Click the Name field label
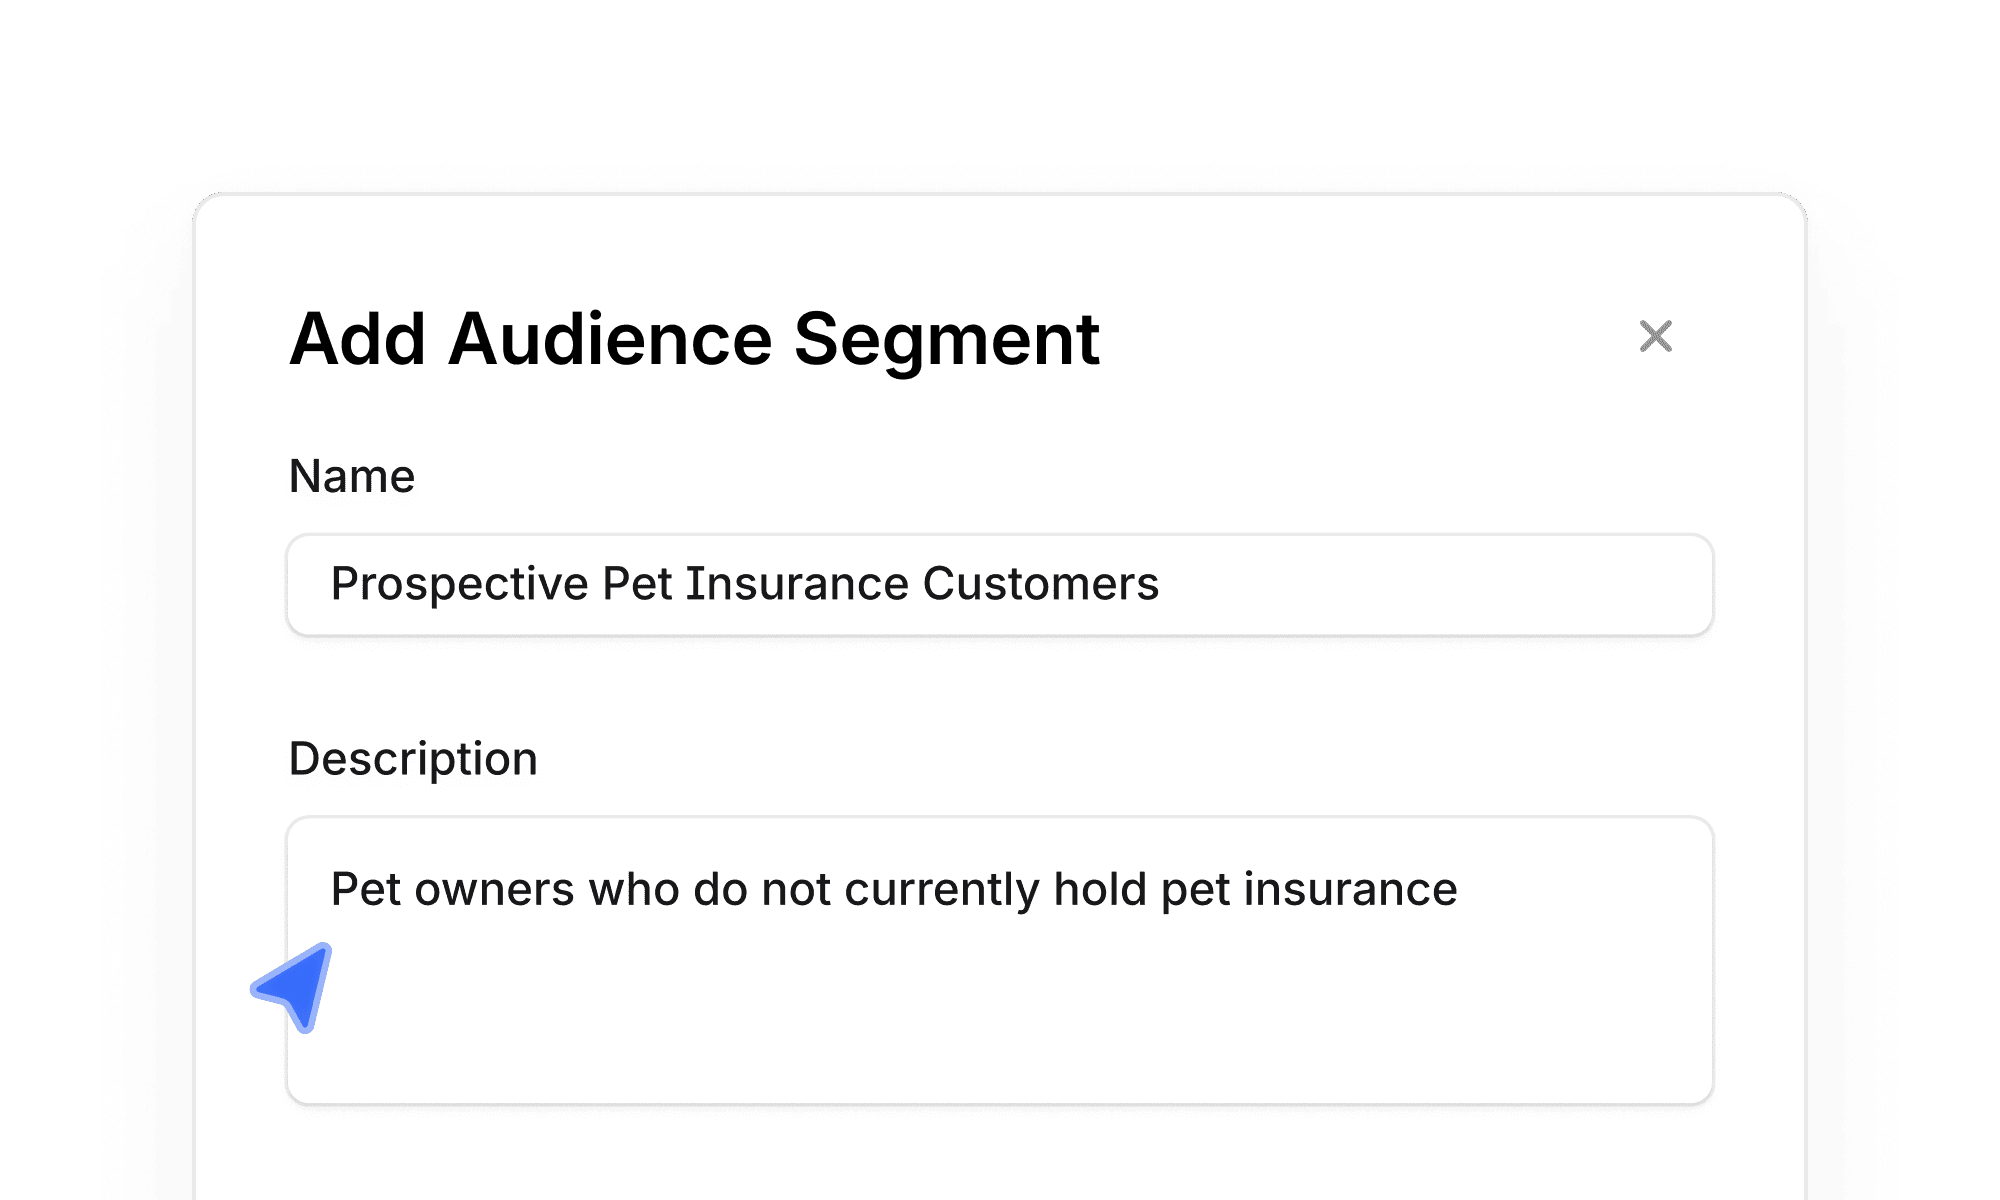Screen dimensions: 2000x1200 (352, 476)
